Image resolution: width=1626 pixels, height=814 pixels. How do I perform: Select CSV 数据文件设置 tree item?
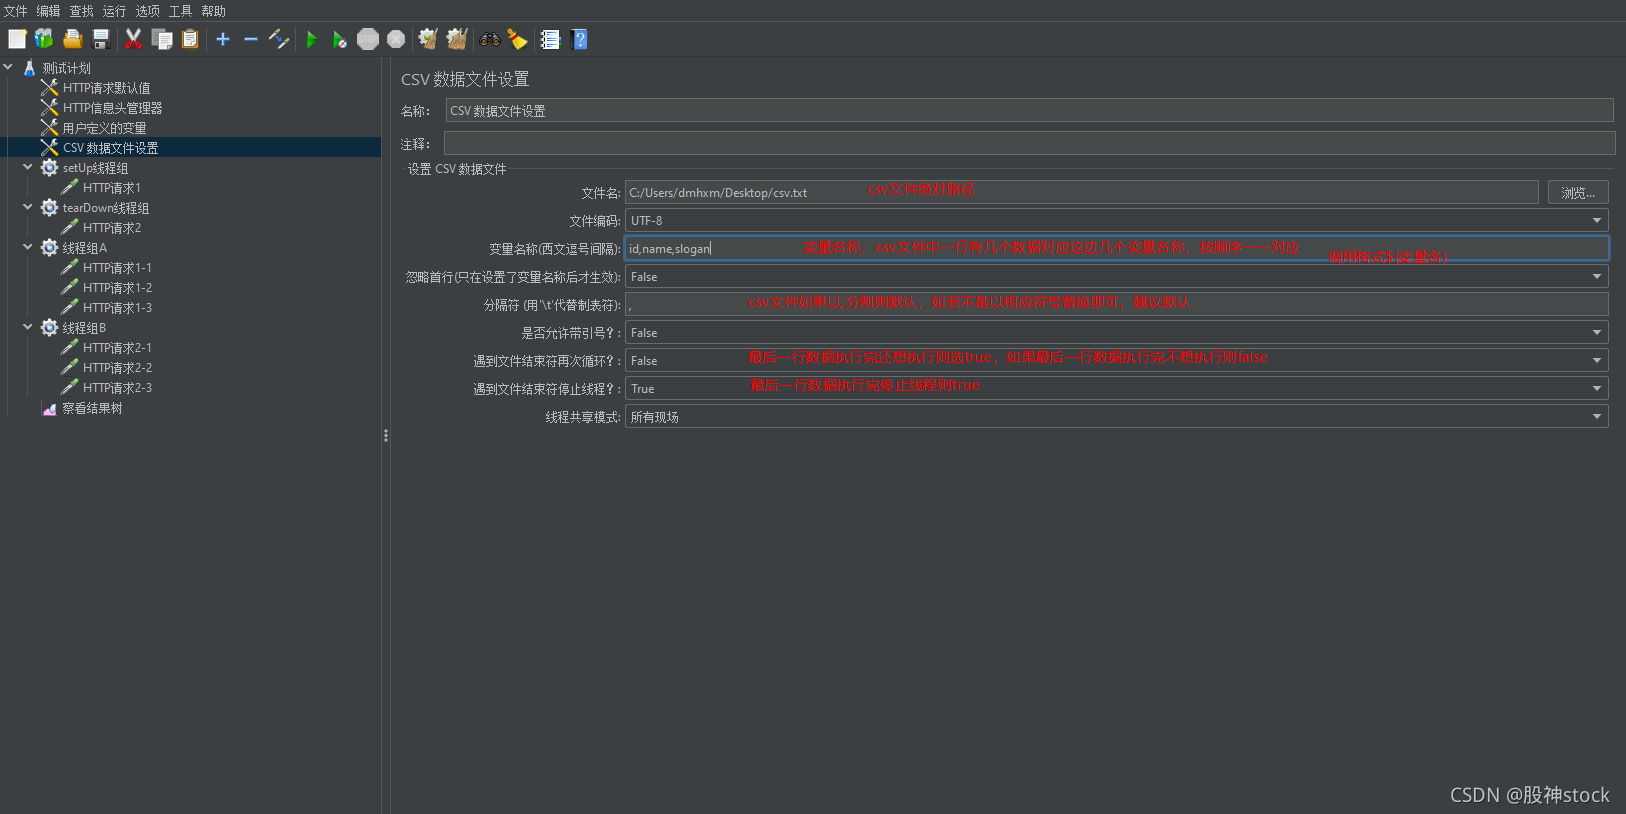coord(110,147)
